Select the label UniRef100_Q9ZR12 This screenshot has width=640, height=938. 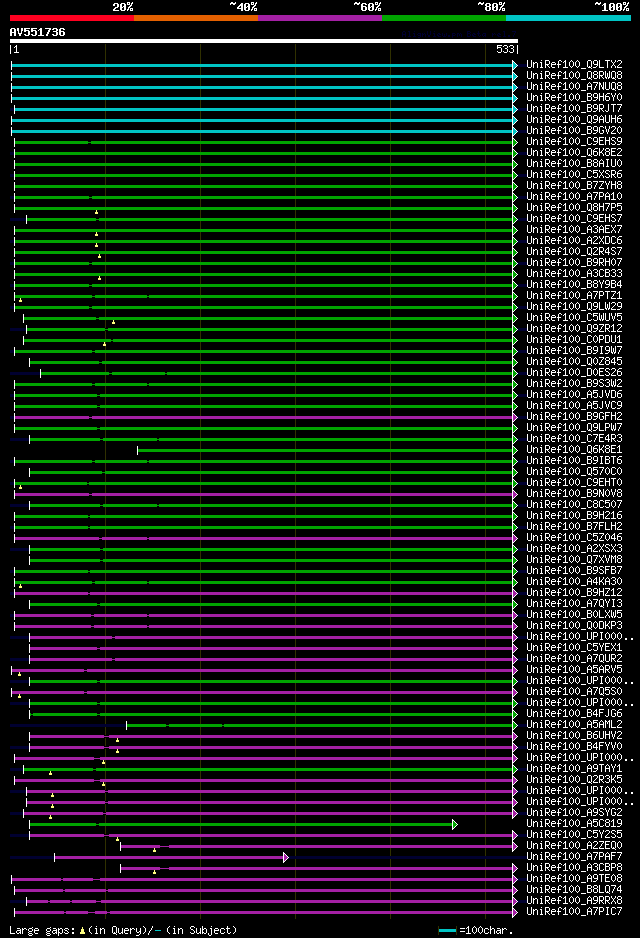click(574, 328)
